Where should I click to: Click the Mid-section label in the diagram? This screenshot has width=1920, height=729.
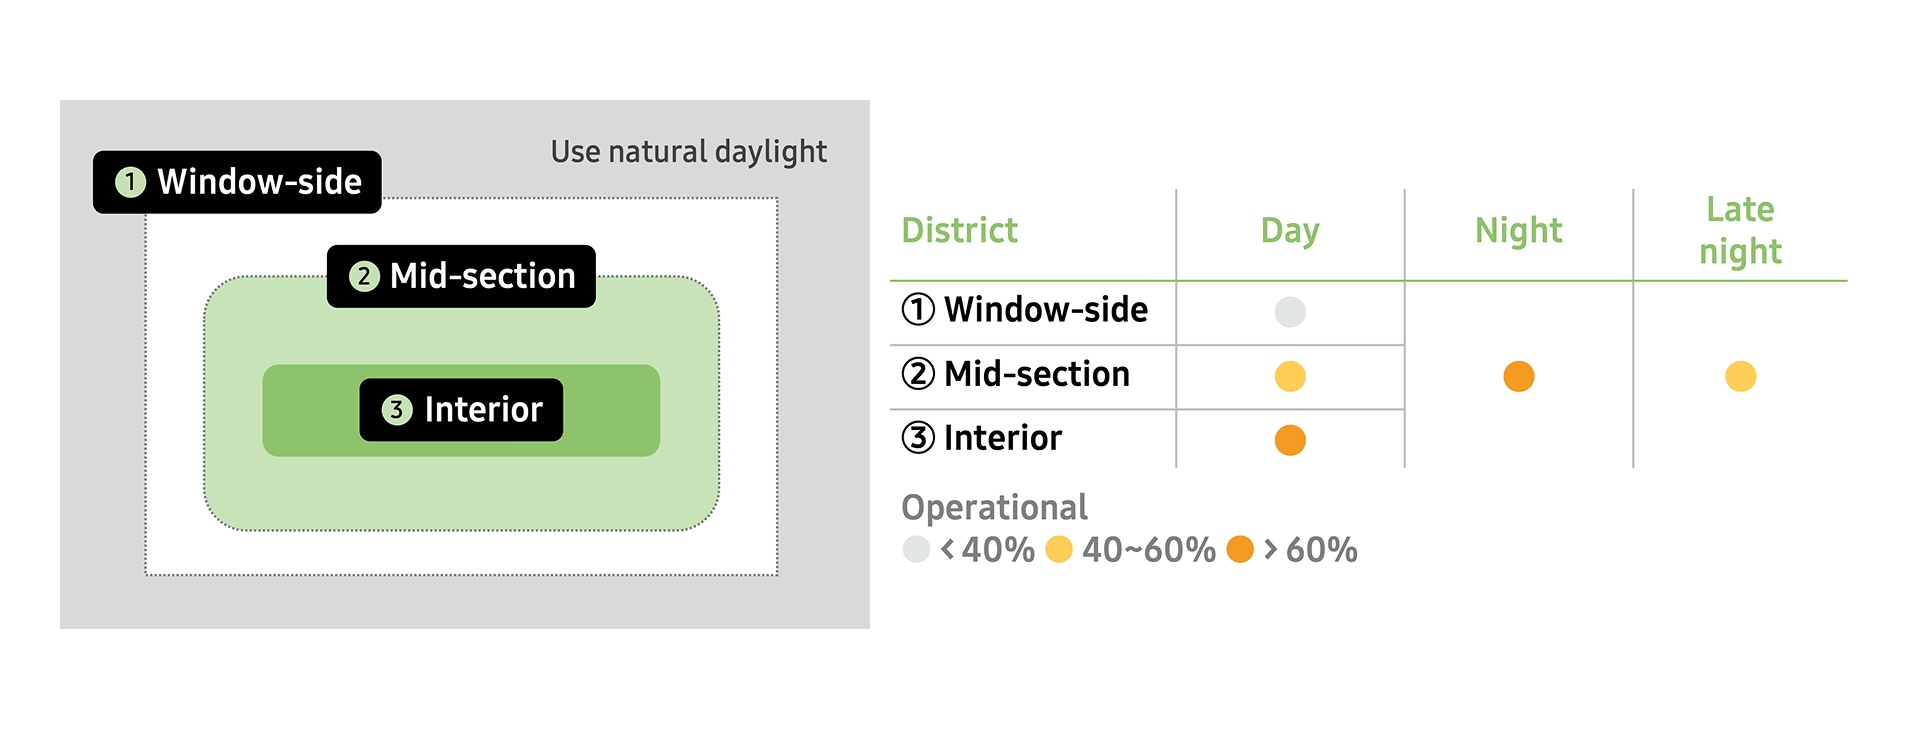pos(482,276)
